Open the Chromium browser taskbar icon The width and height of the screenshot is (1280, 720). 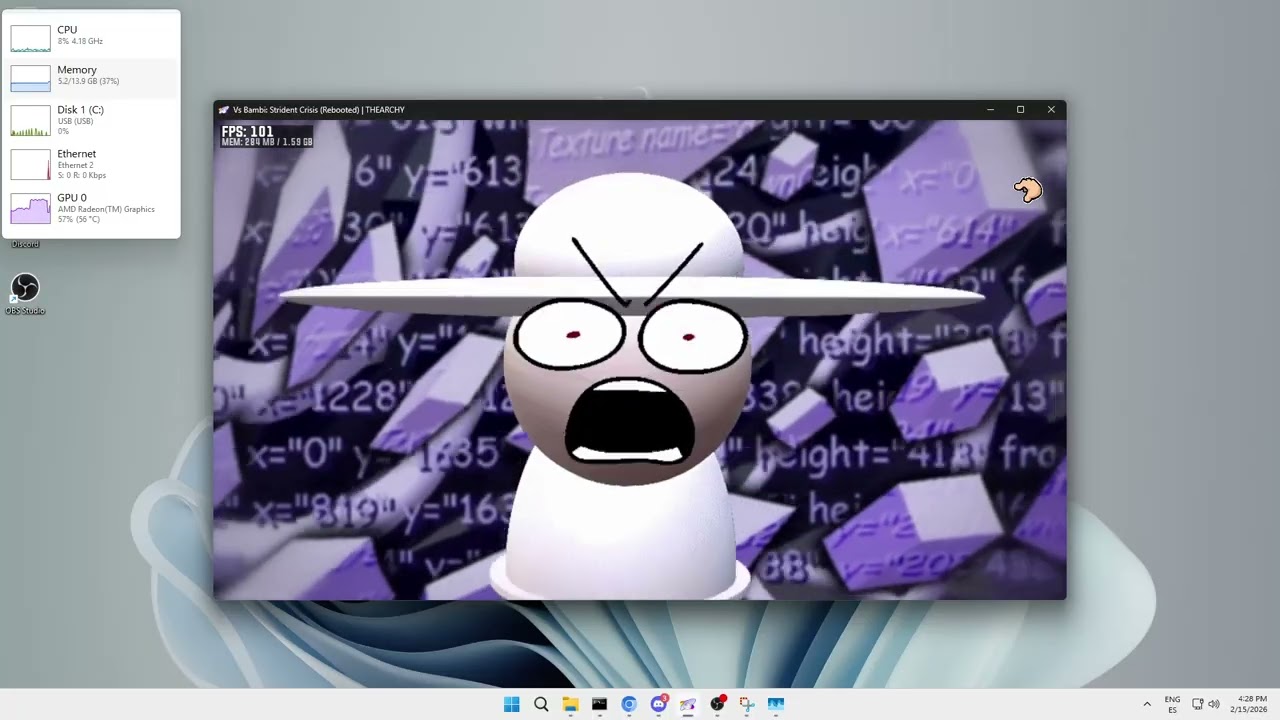(629, 704)
